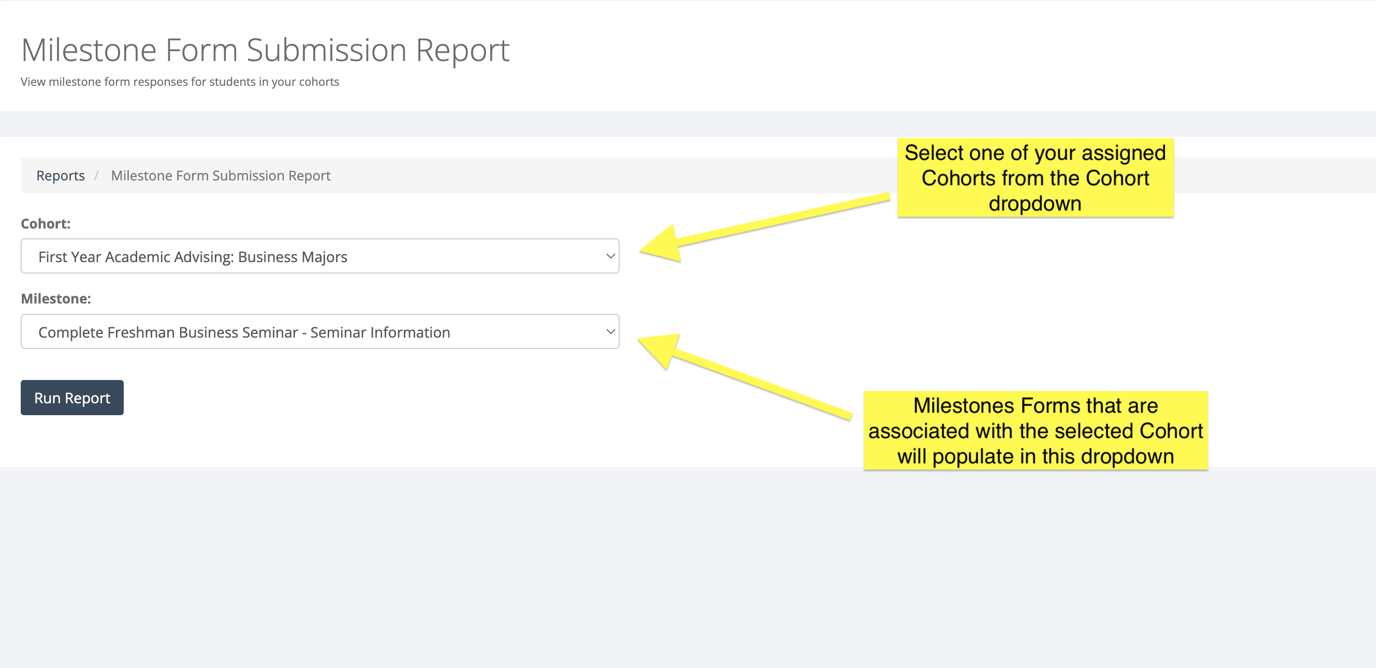Expand the First Year Academic Advising cohort list
Screen dimensions: 1376x668
tap(320, 256)
